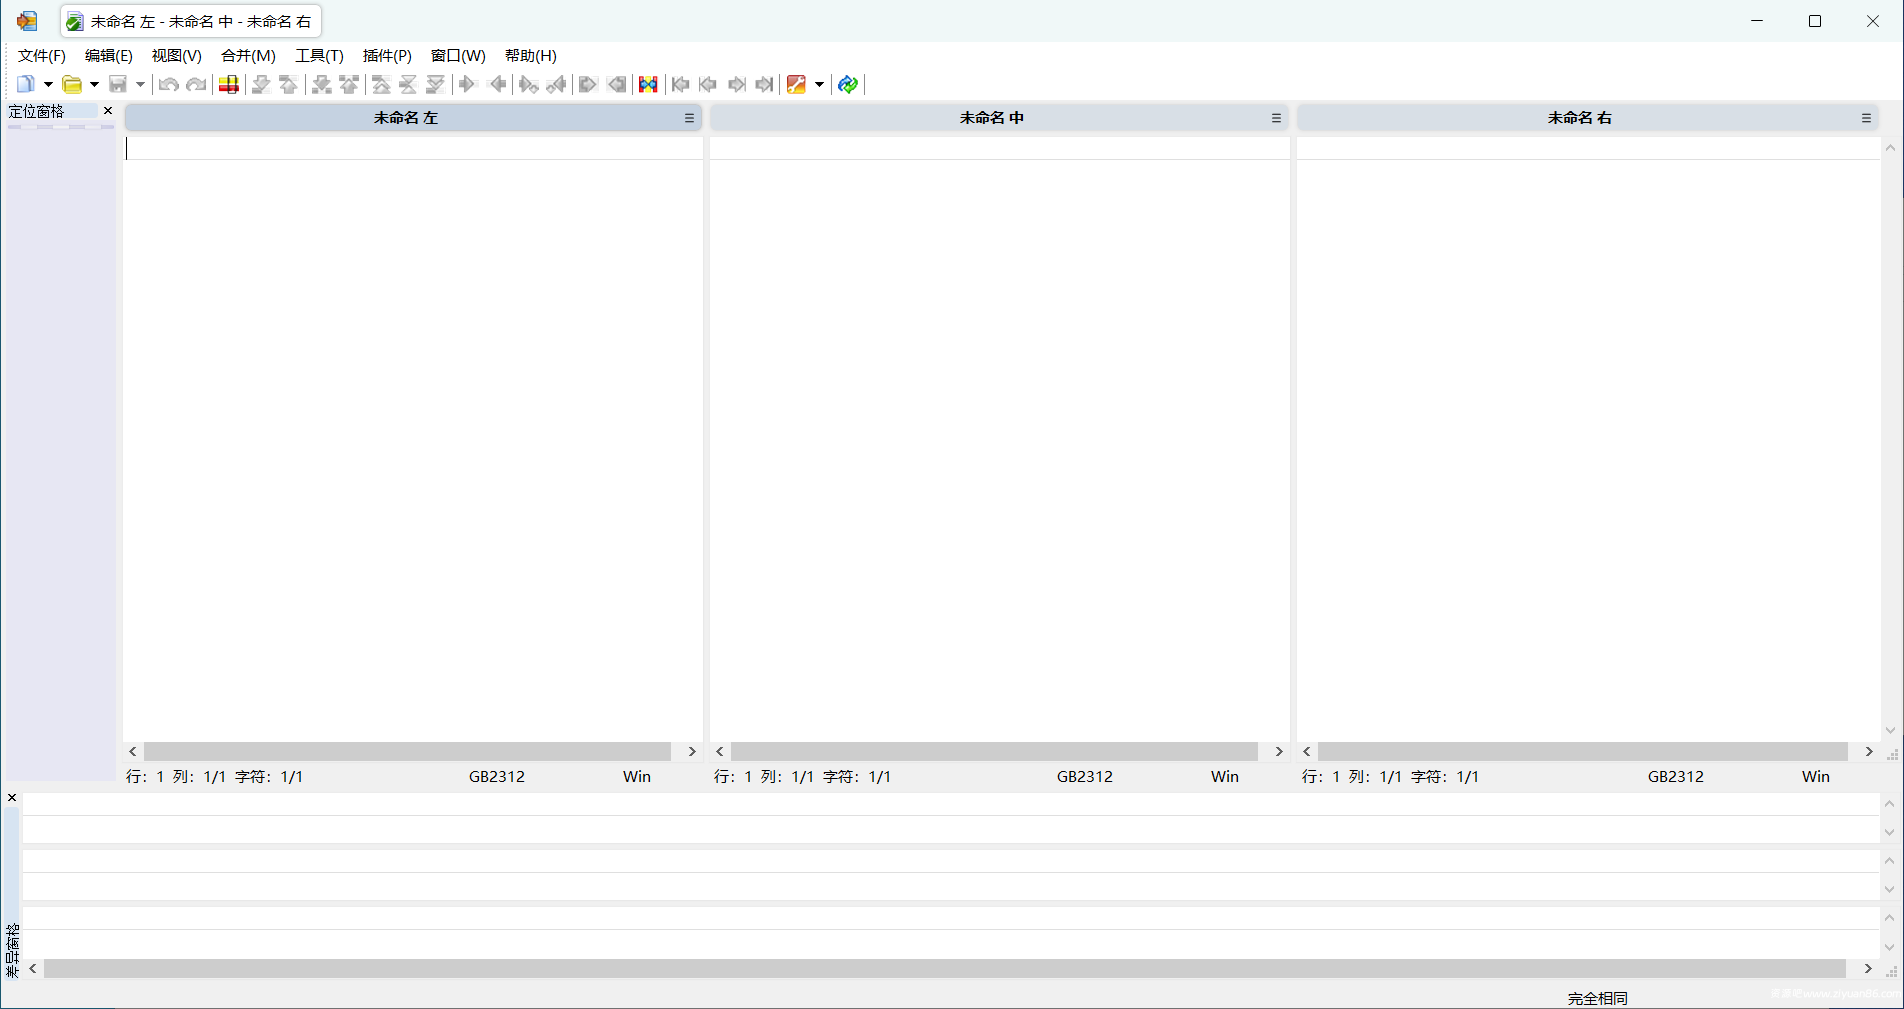1904x1009 pixels.
Task: Click the Redo arrow icon
Action: pos(197,84)
